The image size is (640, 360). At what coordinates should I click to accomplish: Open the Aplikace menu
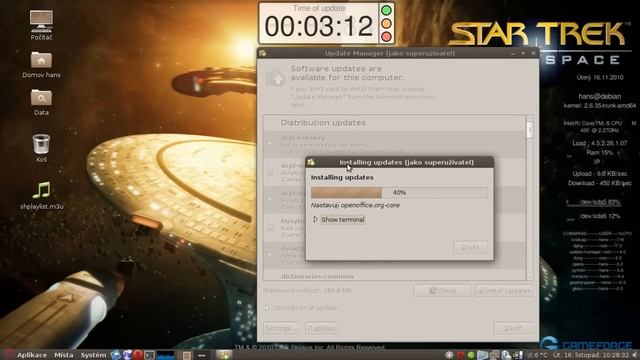(32, 355)
